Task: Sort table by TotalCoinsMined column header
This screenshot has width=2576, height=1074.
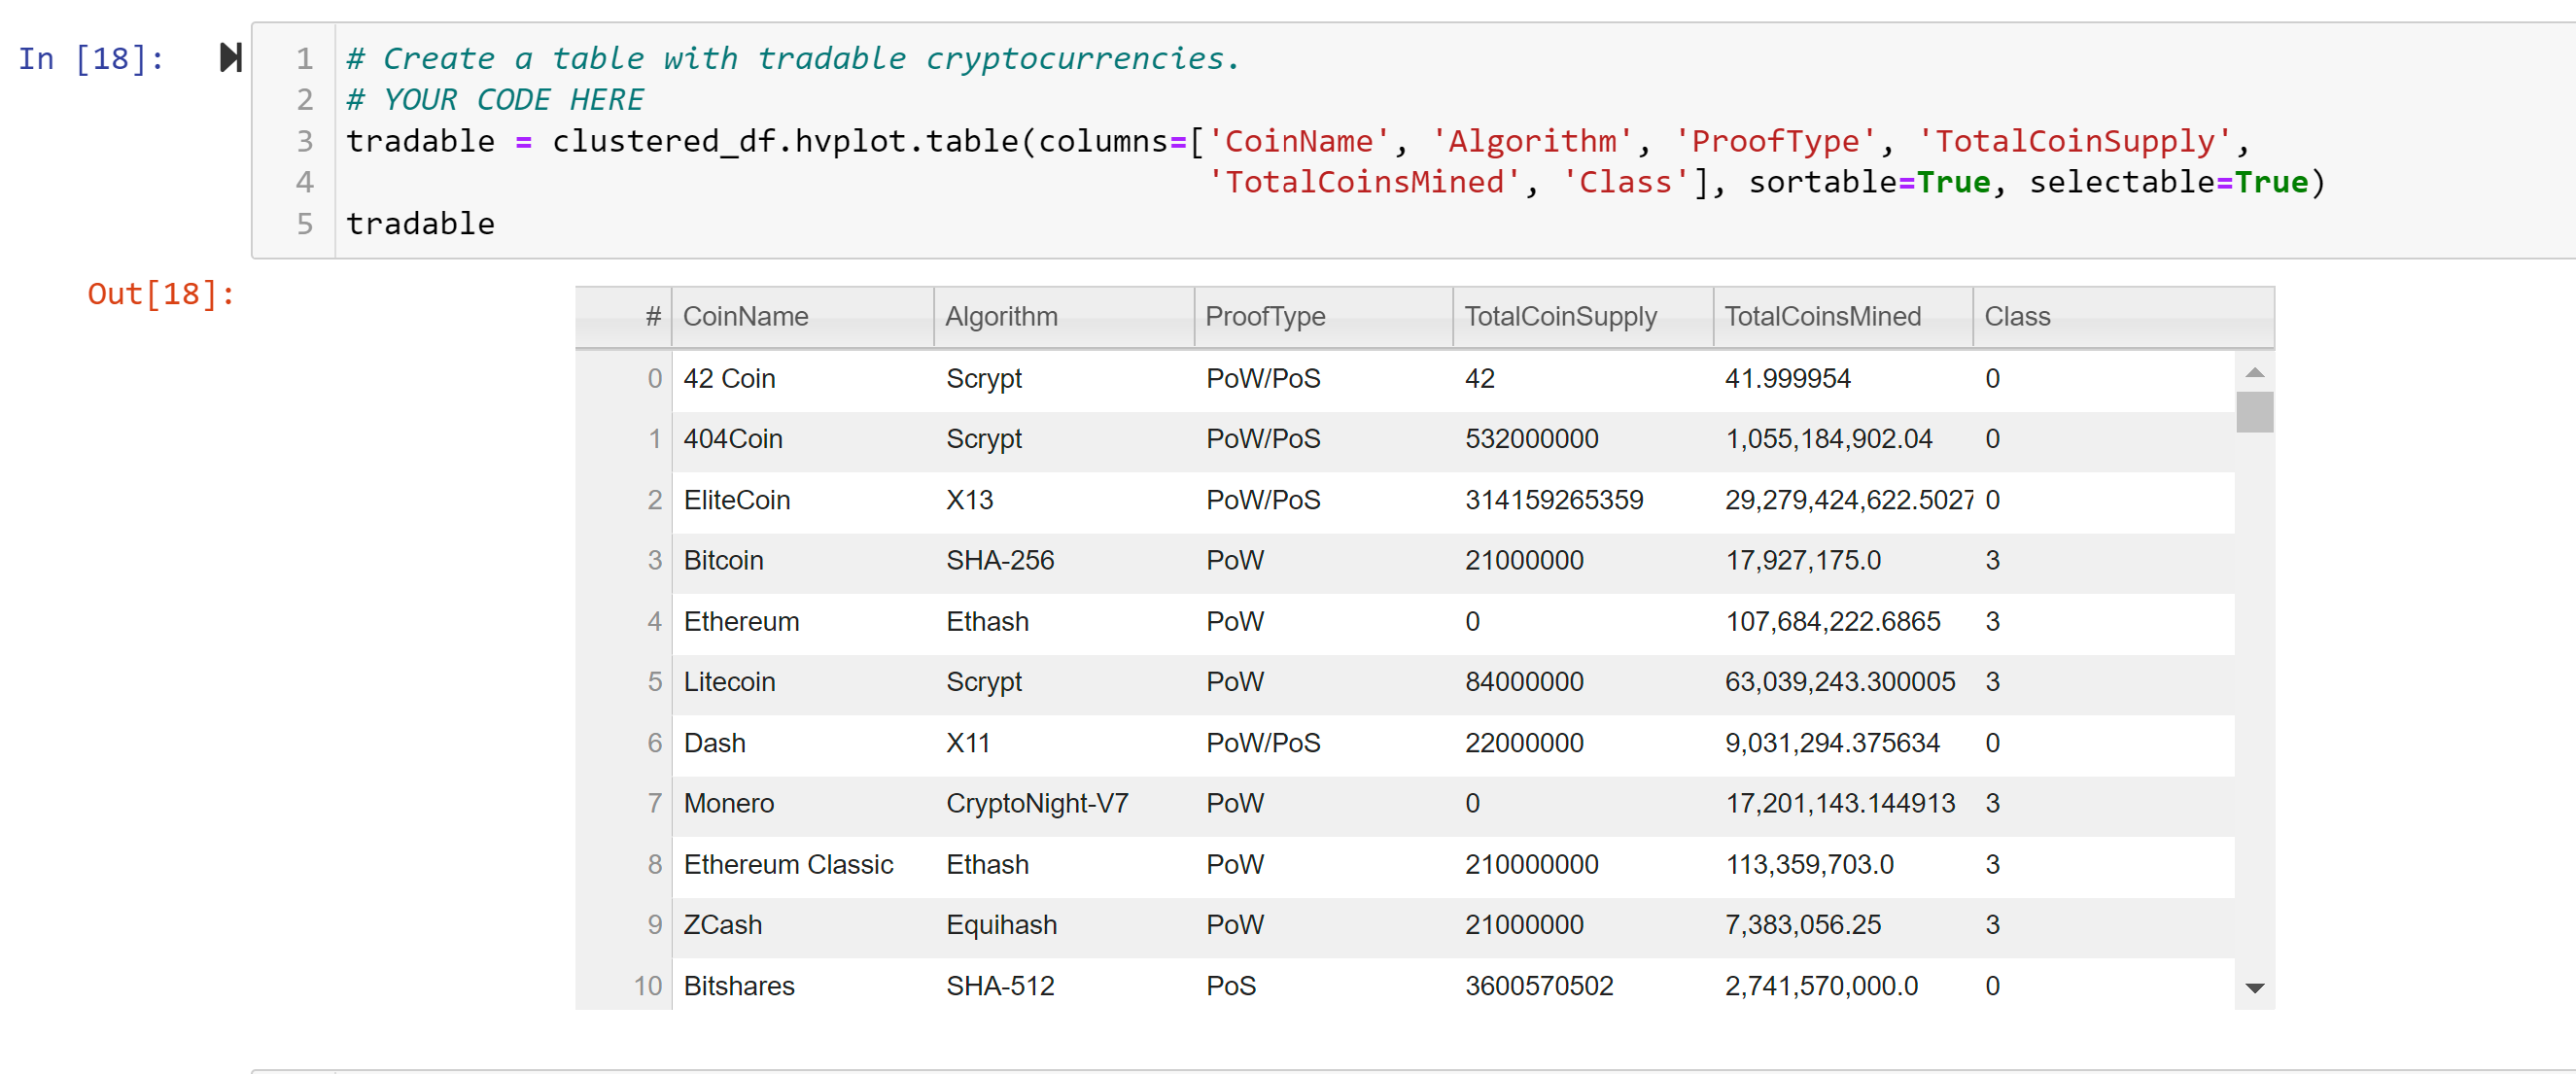Action: (x=1843, y=317)
